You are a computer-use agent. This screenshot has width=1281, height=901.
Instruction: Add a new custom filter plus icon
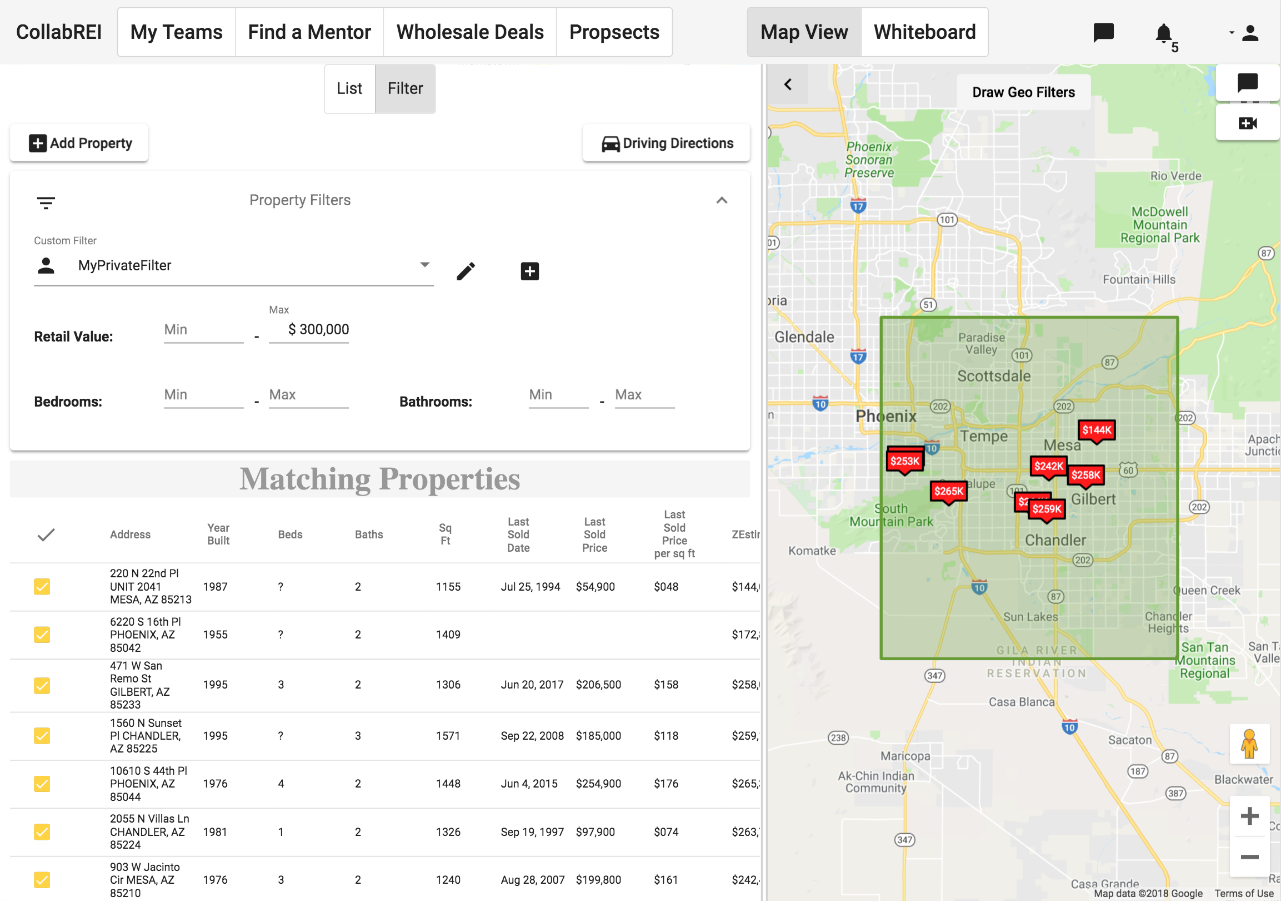pos(530,271)
